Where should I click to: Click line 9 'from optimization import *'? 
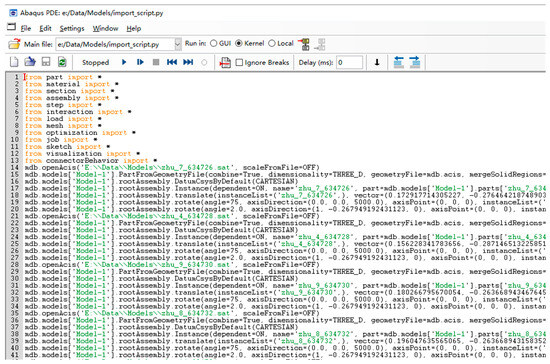tap(80, 133)
